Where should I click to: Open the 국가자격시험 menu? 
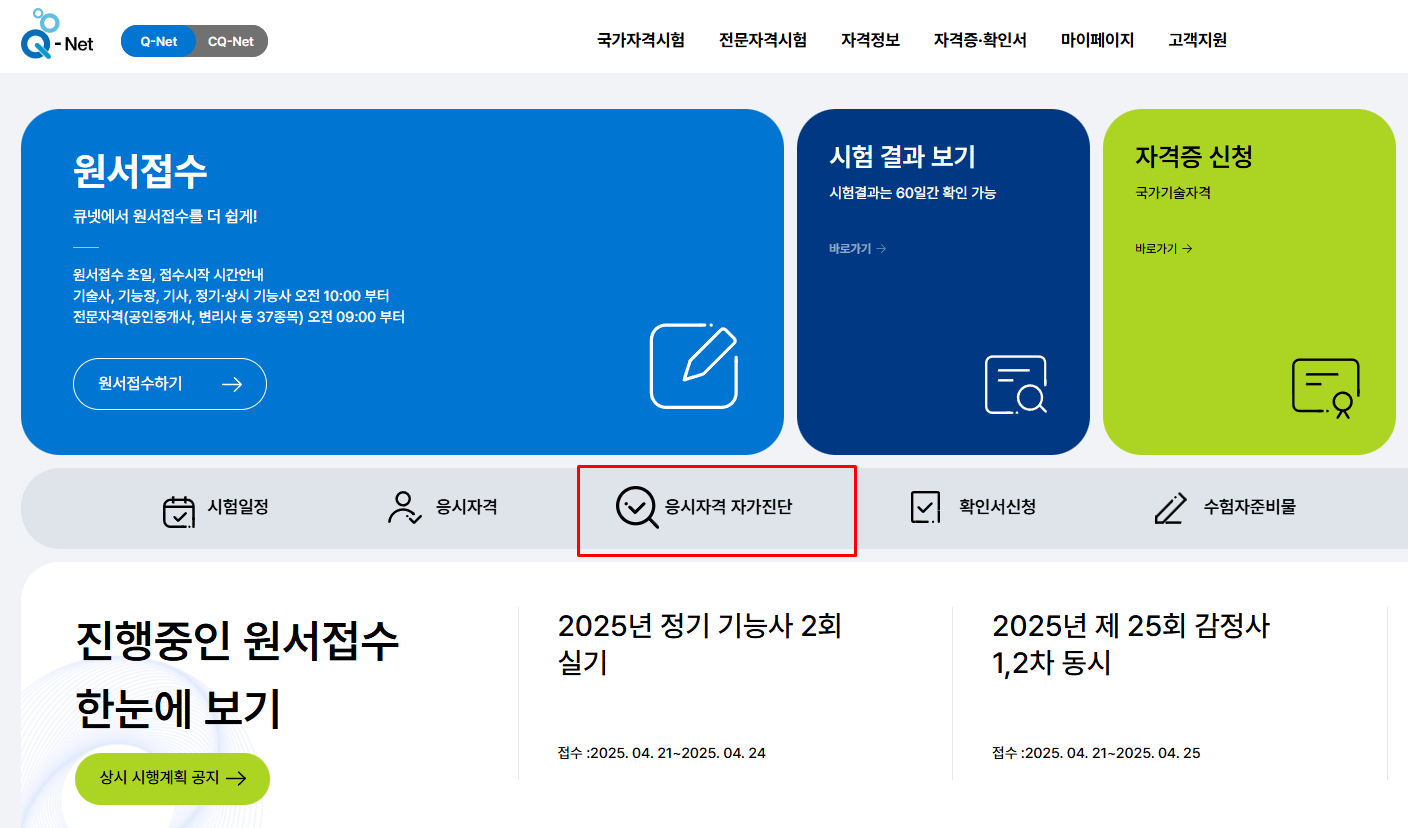(x=641, y=40)
